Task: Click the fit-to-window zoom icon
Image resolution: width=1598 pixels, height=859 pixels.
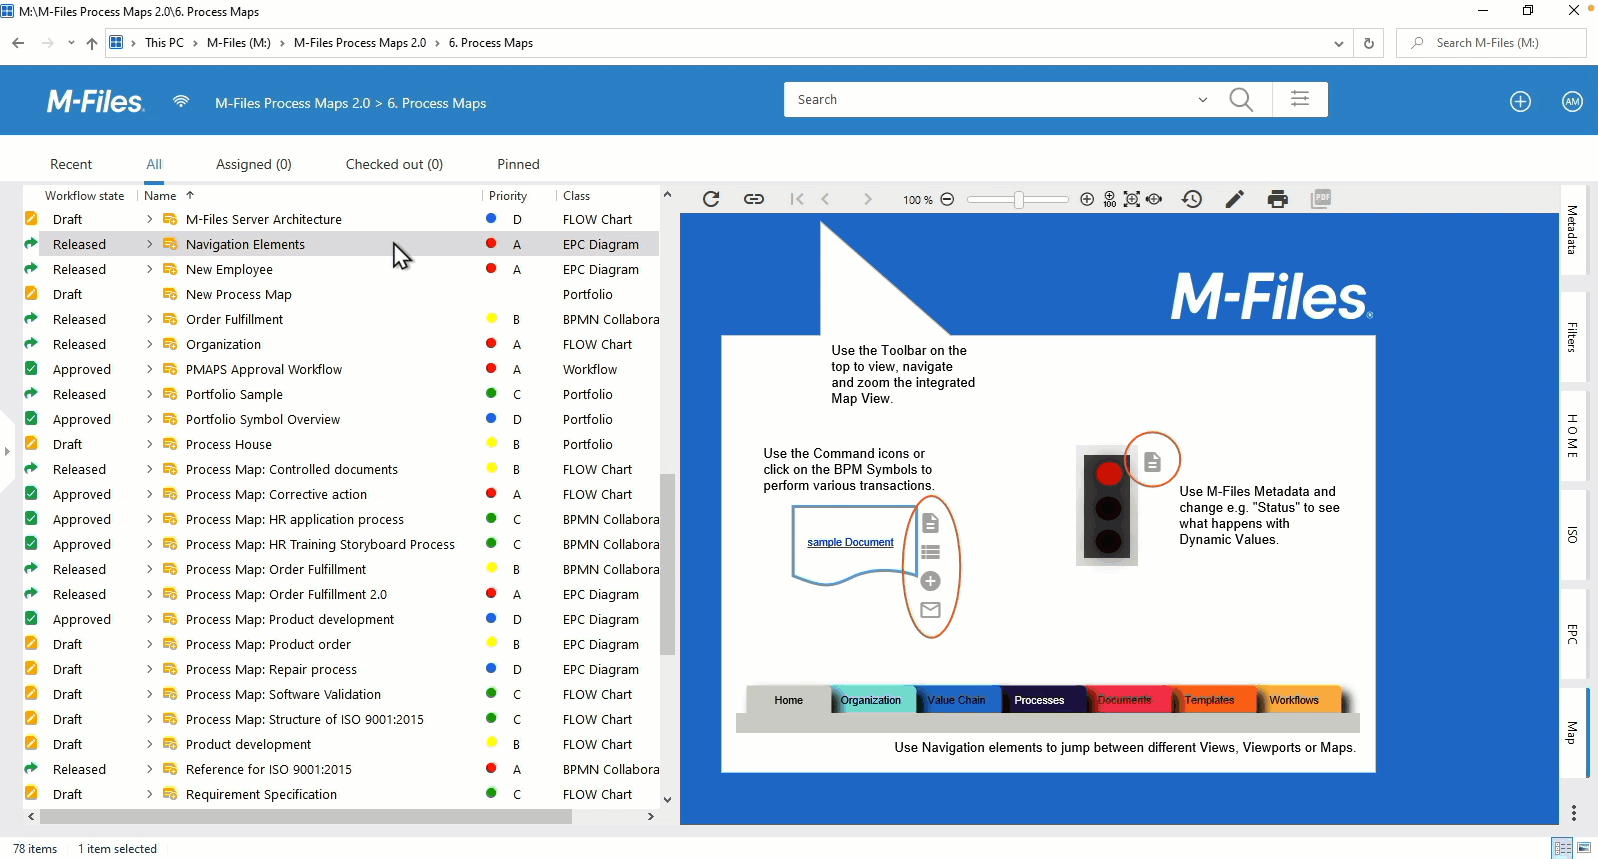Action: (x=1132, y=199)
